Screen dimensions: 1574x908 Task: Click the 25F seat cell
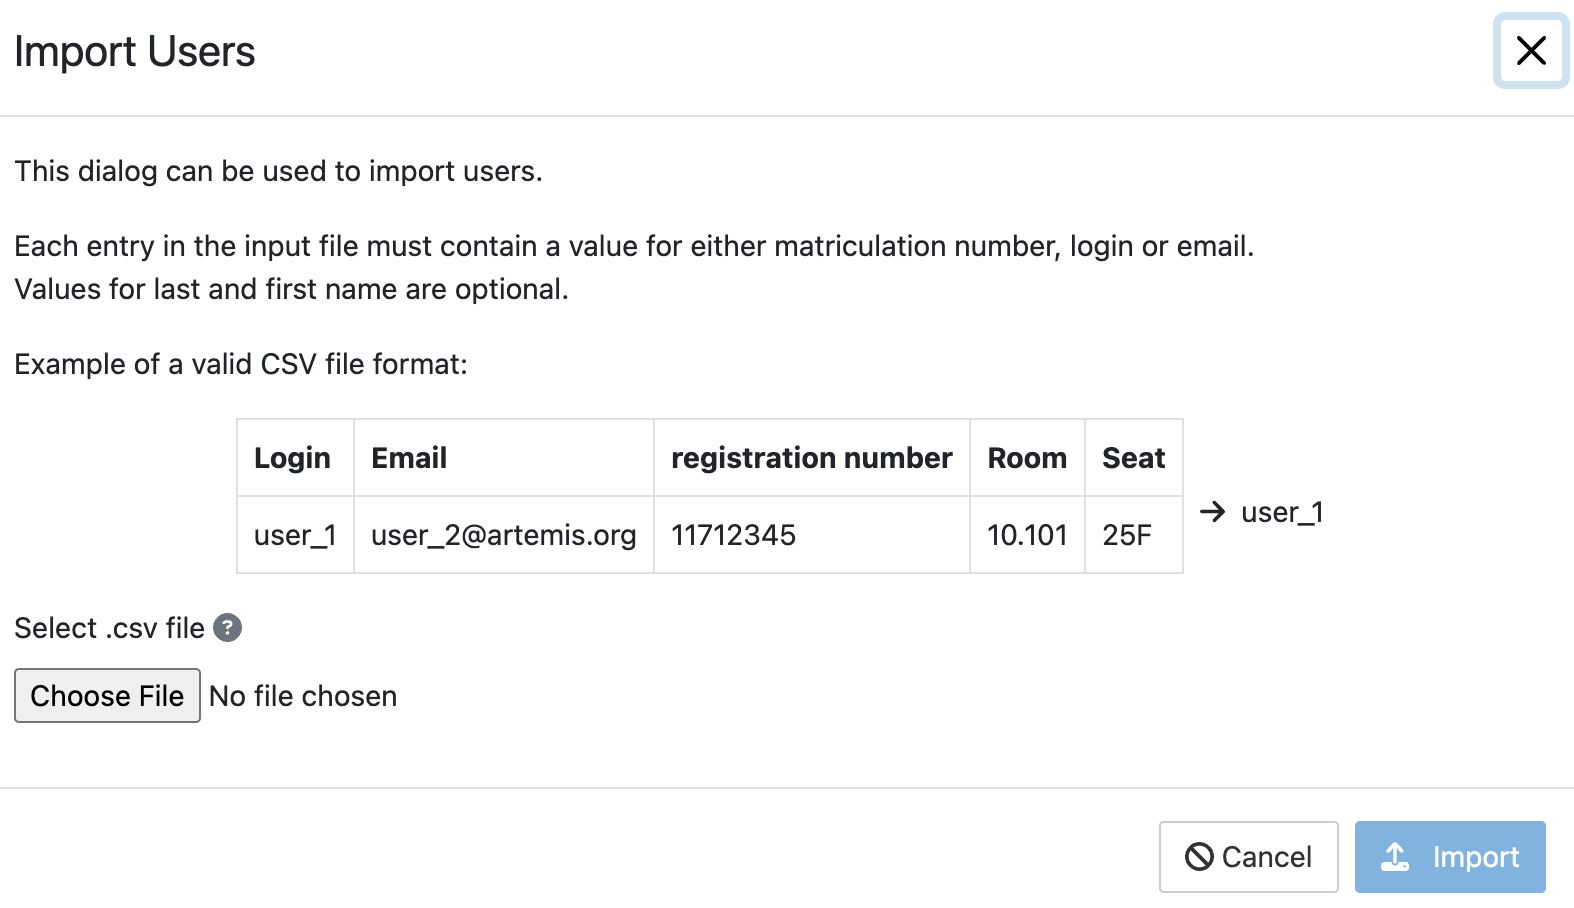[1127, 535]
